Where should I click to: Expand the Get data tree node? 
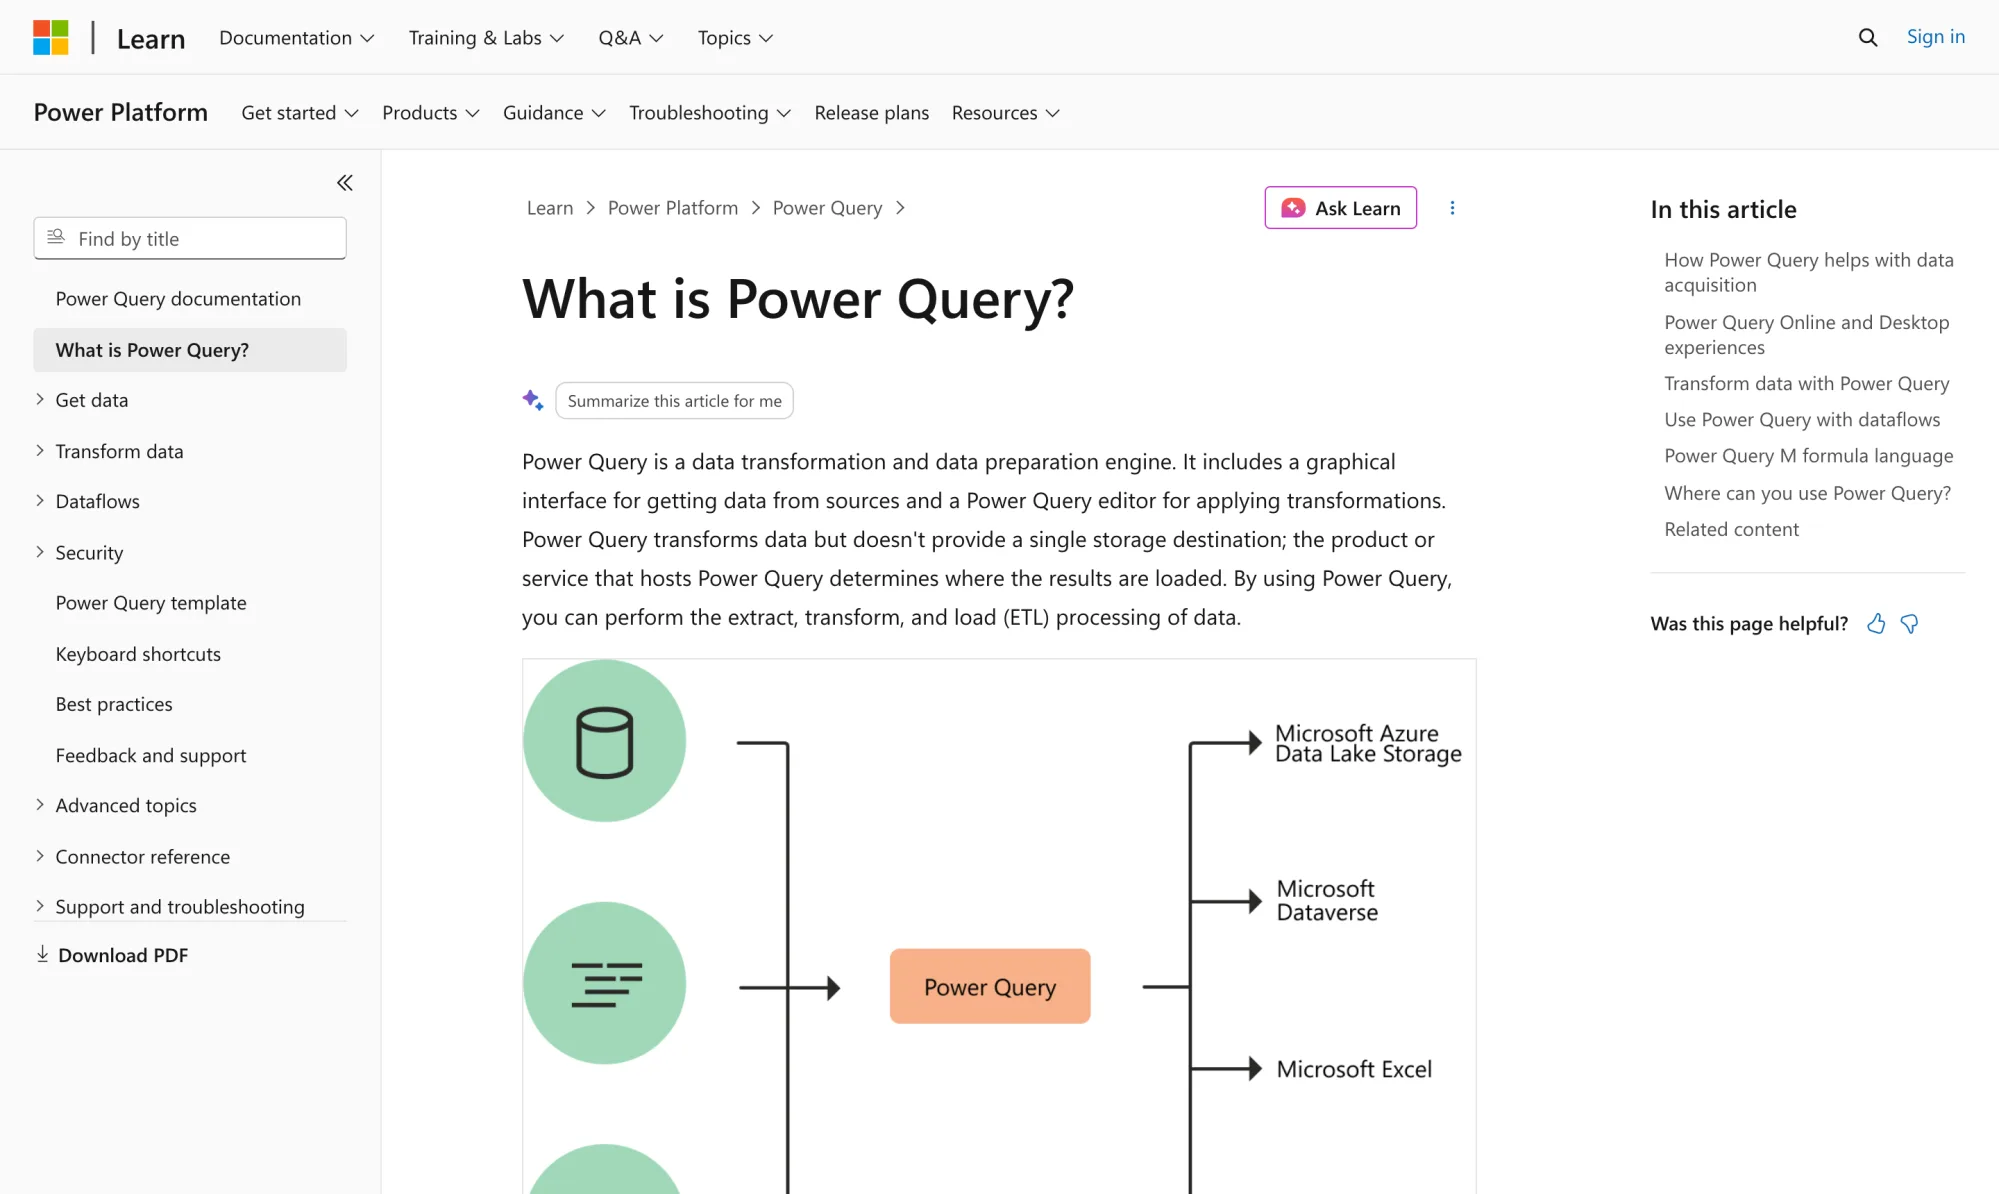(x=40, y=399)
